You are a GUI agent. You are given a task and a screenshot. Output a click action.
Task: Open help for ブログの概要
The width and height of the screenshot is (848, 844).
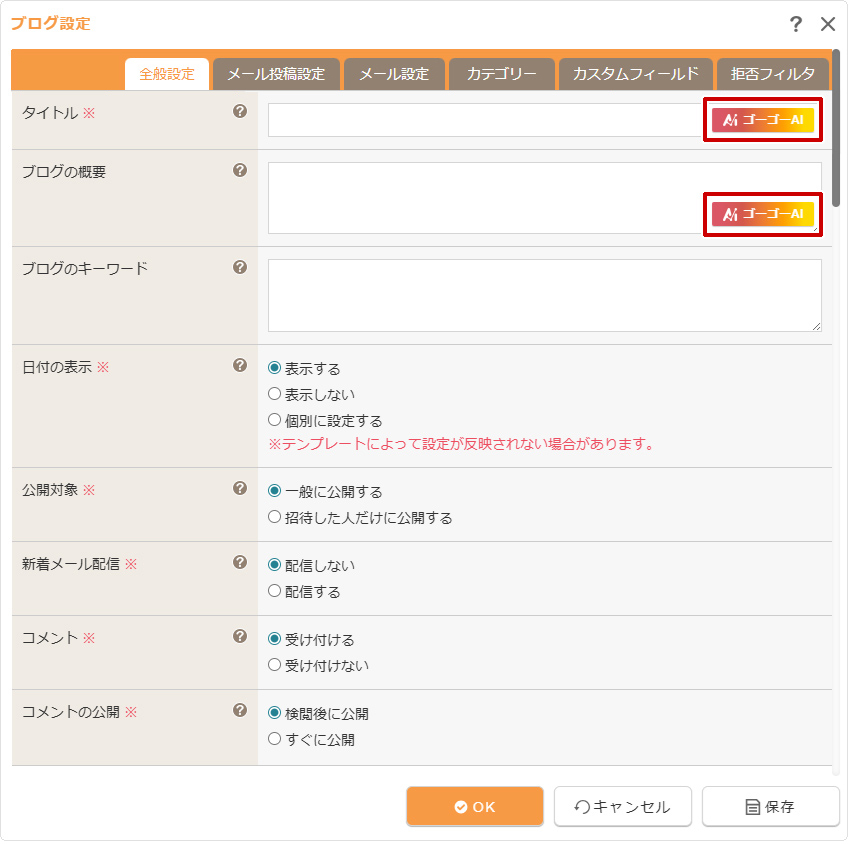click(240, 170)
